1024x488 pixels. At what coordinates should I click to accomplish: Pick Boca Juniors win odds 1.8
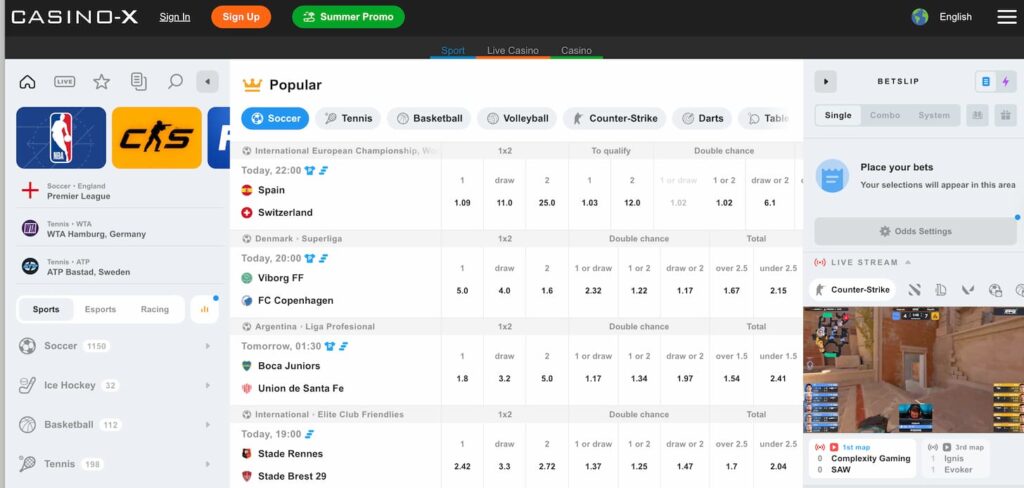pos(462,379)
